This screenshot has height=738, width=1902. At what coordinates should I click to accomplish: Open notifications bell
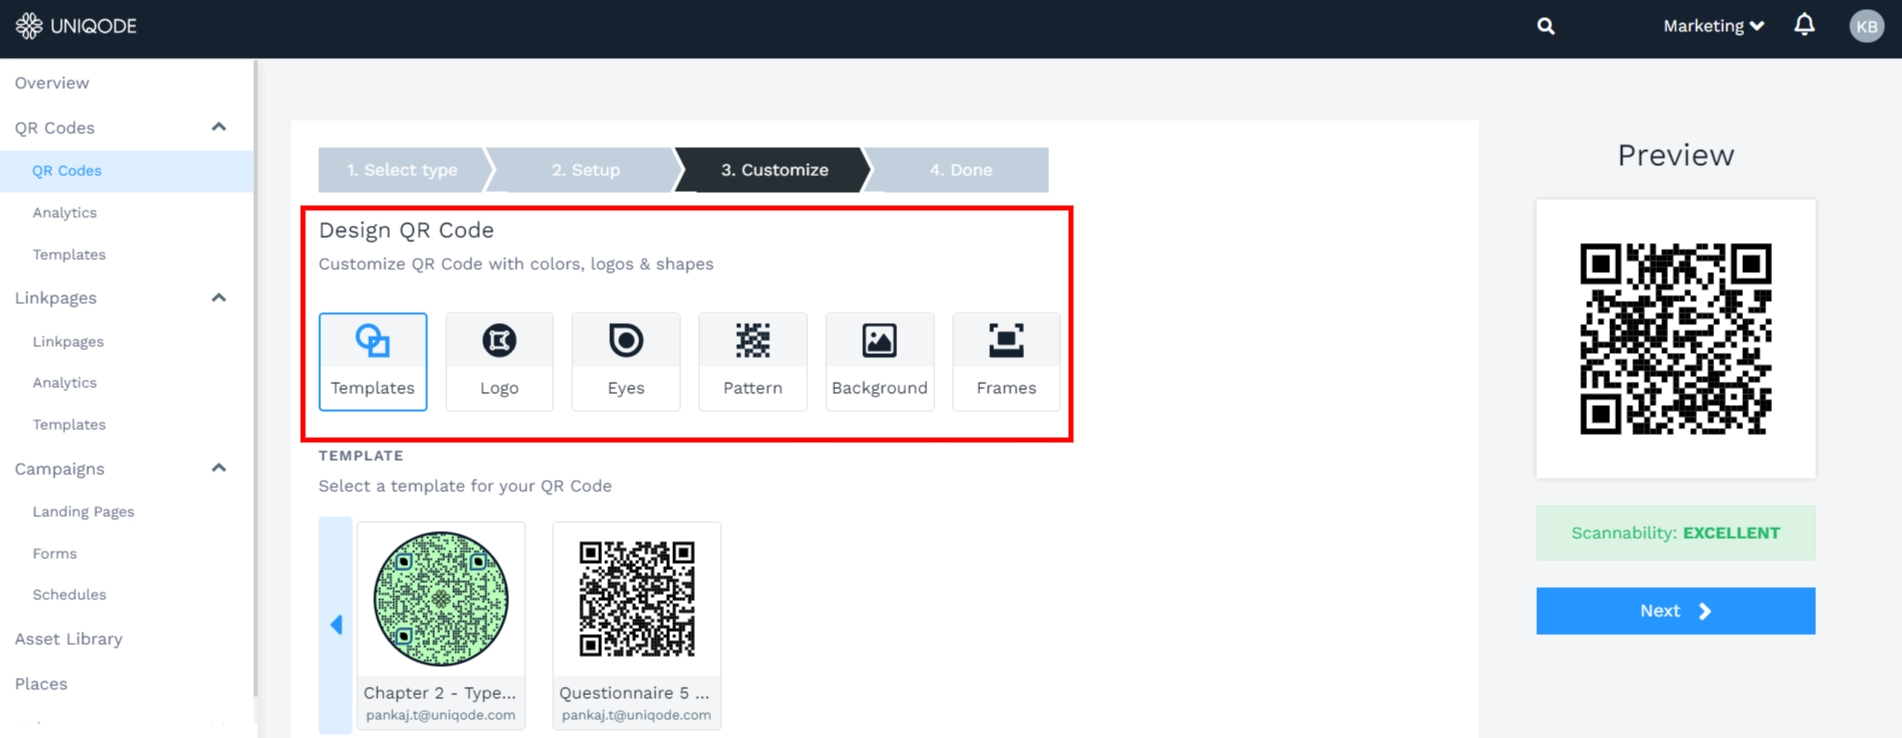pyautogui.click(x=1804, y=25)
